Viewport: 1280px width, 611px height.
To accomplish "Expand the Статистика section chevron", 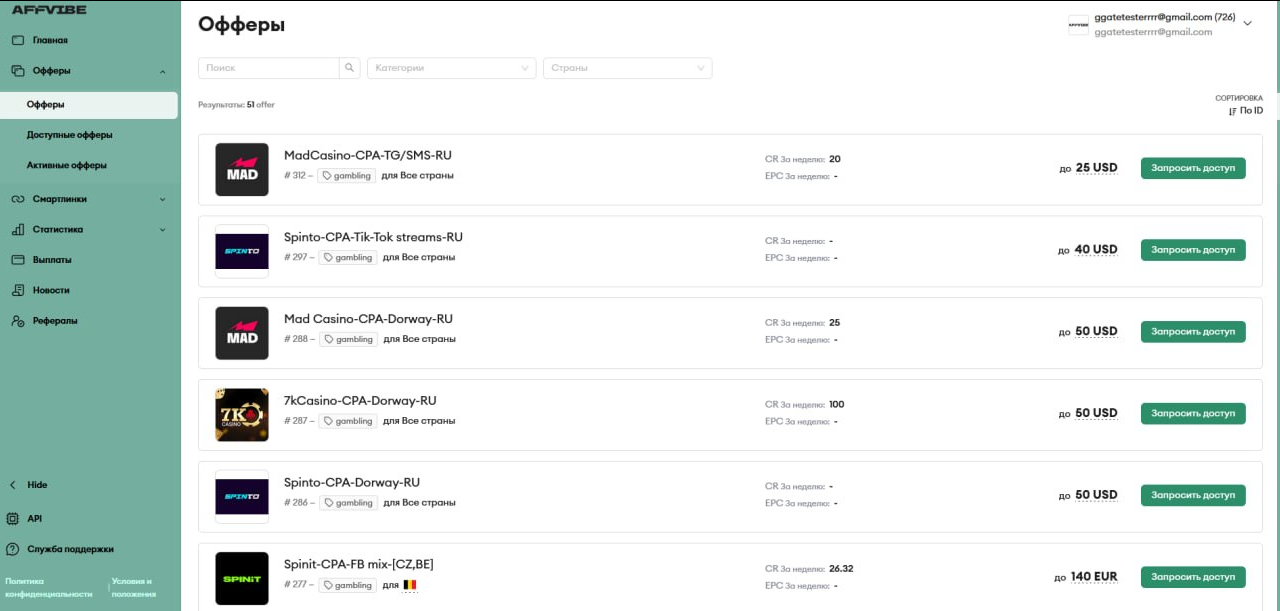I will coord(163,229).
